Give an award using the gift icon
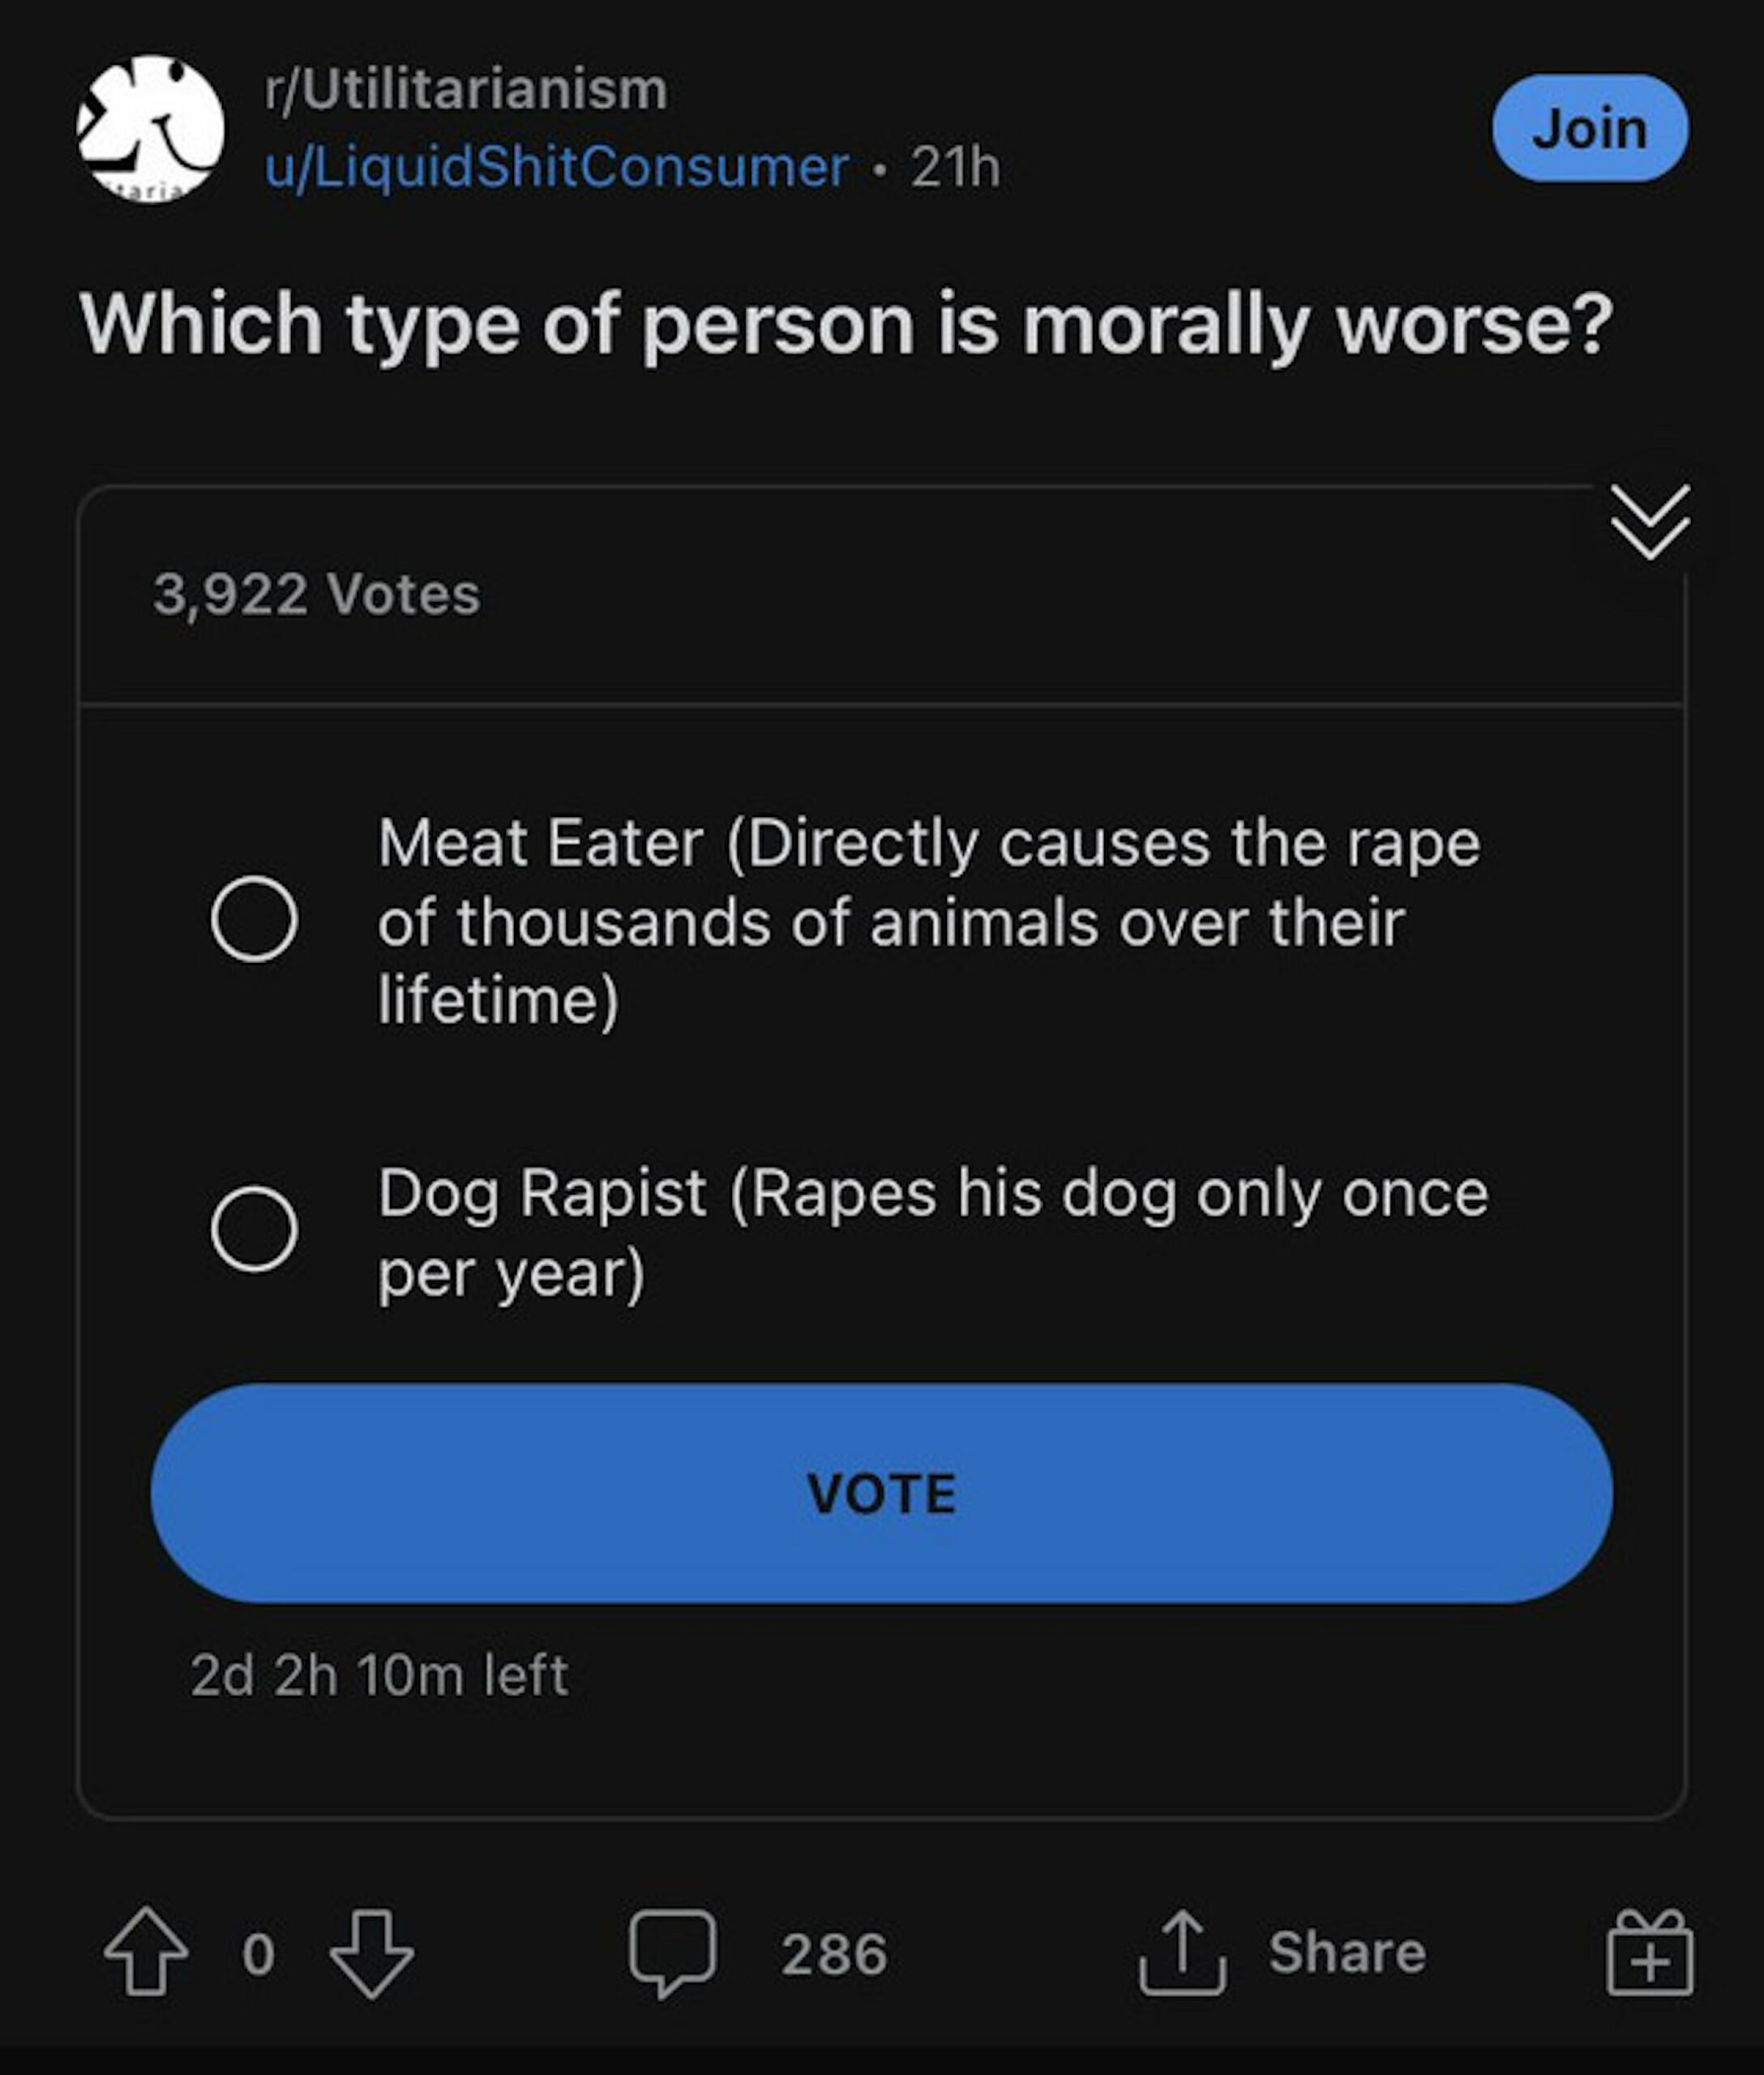The height and width of the screenshot is (2075, 1764). pos(1649,1952)
